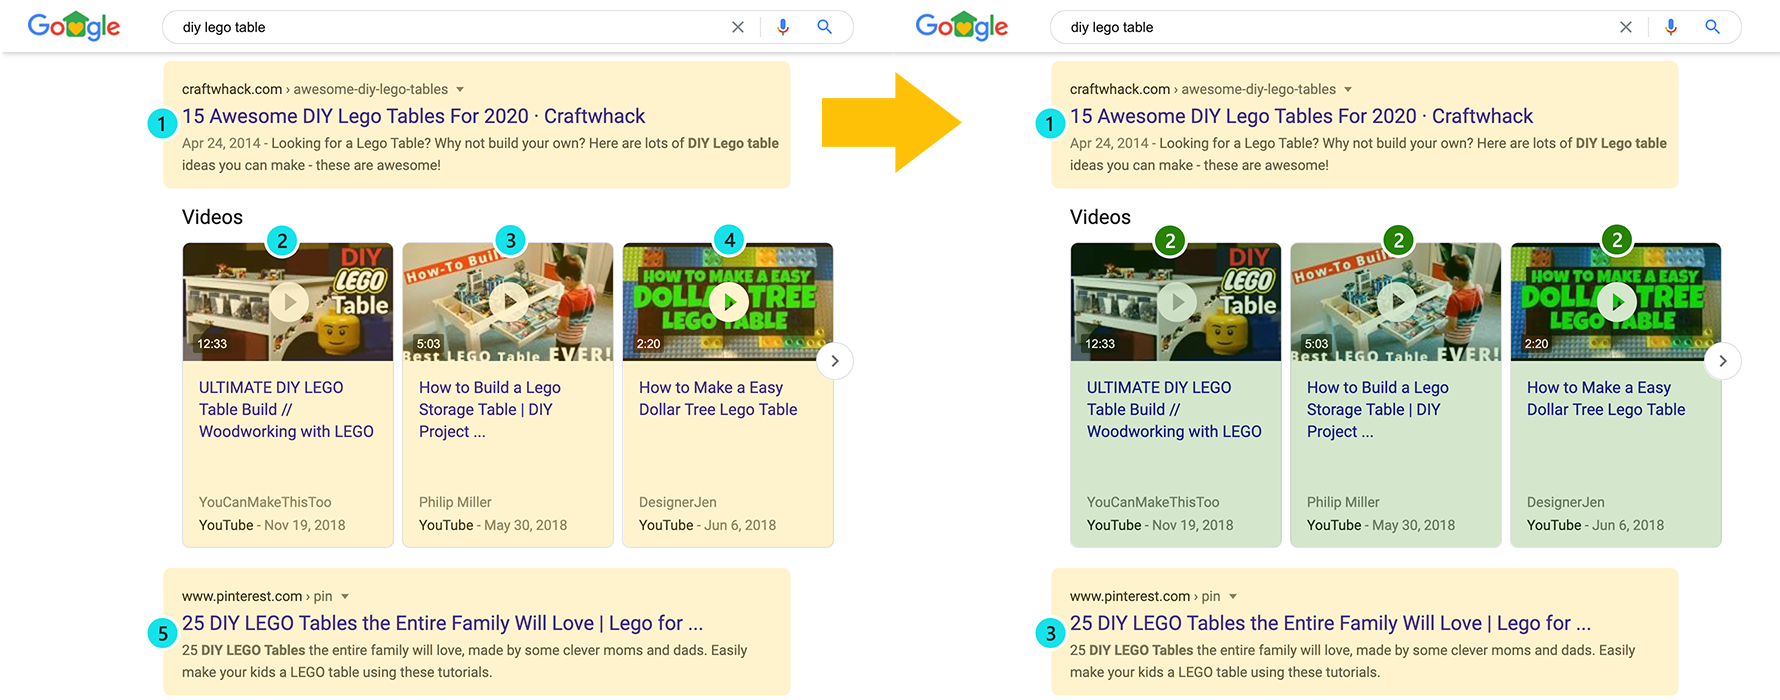
Task: Click 'Apr 24, 2014' snippet date on the right page
Action: click(x=1109, y=143)
